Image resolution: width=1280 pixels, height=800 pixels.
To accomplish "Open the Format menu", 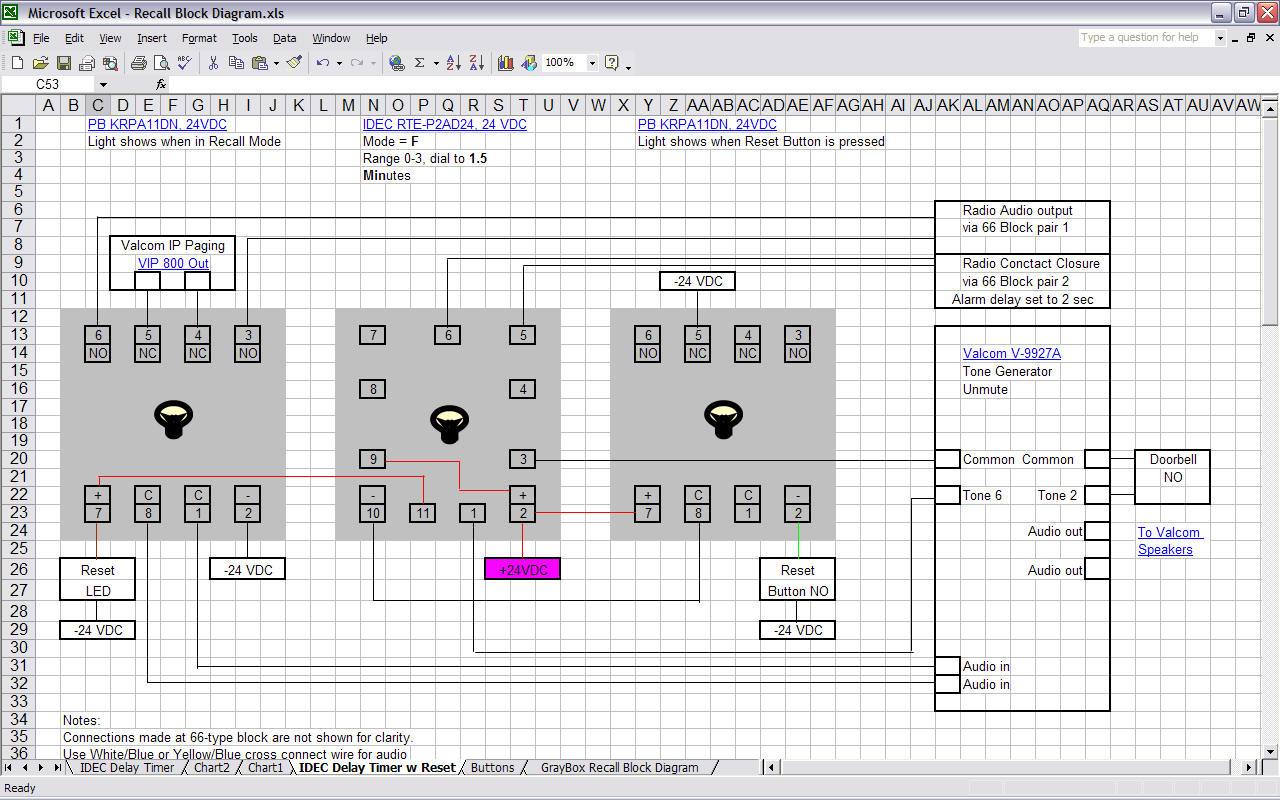I will (199, 38).
